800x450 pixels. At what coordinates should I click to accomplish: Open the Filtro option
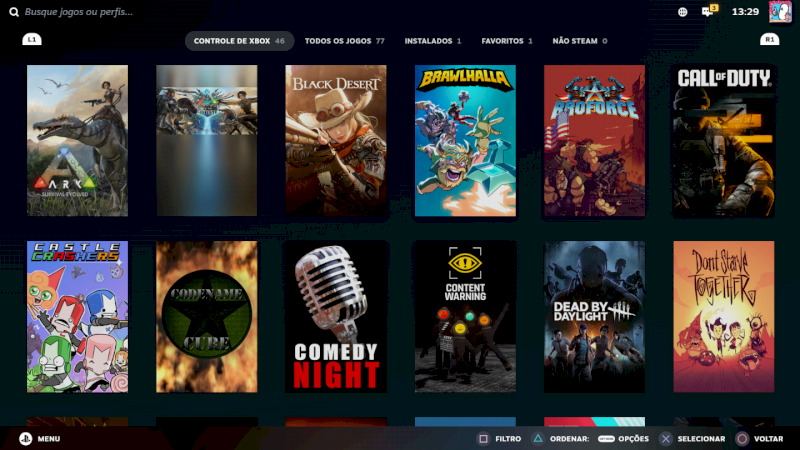pyautogui.click(x=508, y=439)
